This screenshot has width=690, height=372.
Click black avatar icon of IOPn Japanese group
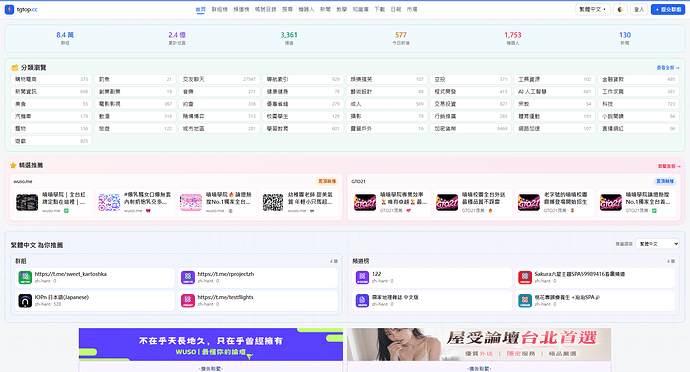pos(25,301)
